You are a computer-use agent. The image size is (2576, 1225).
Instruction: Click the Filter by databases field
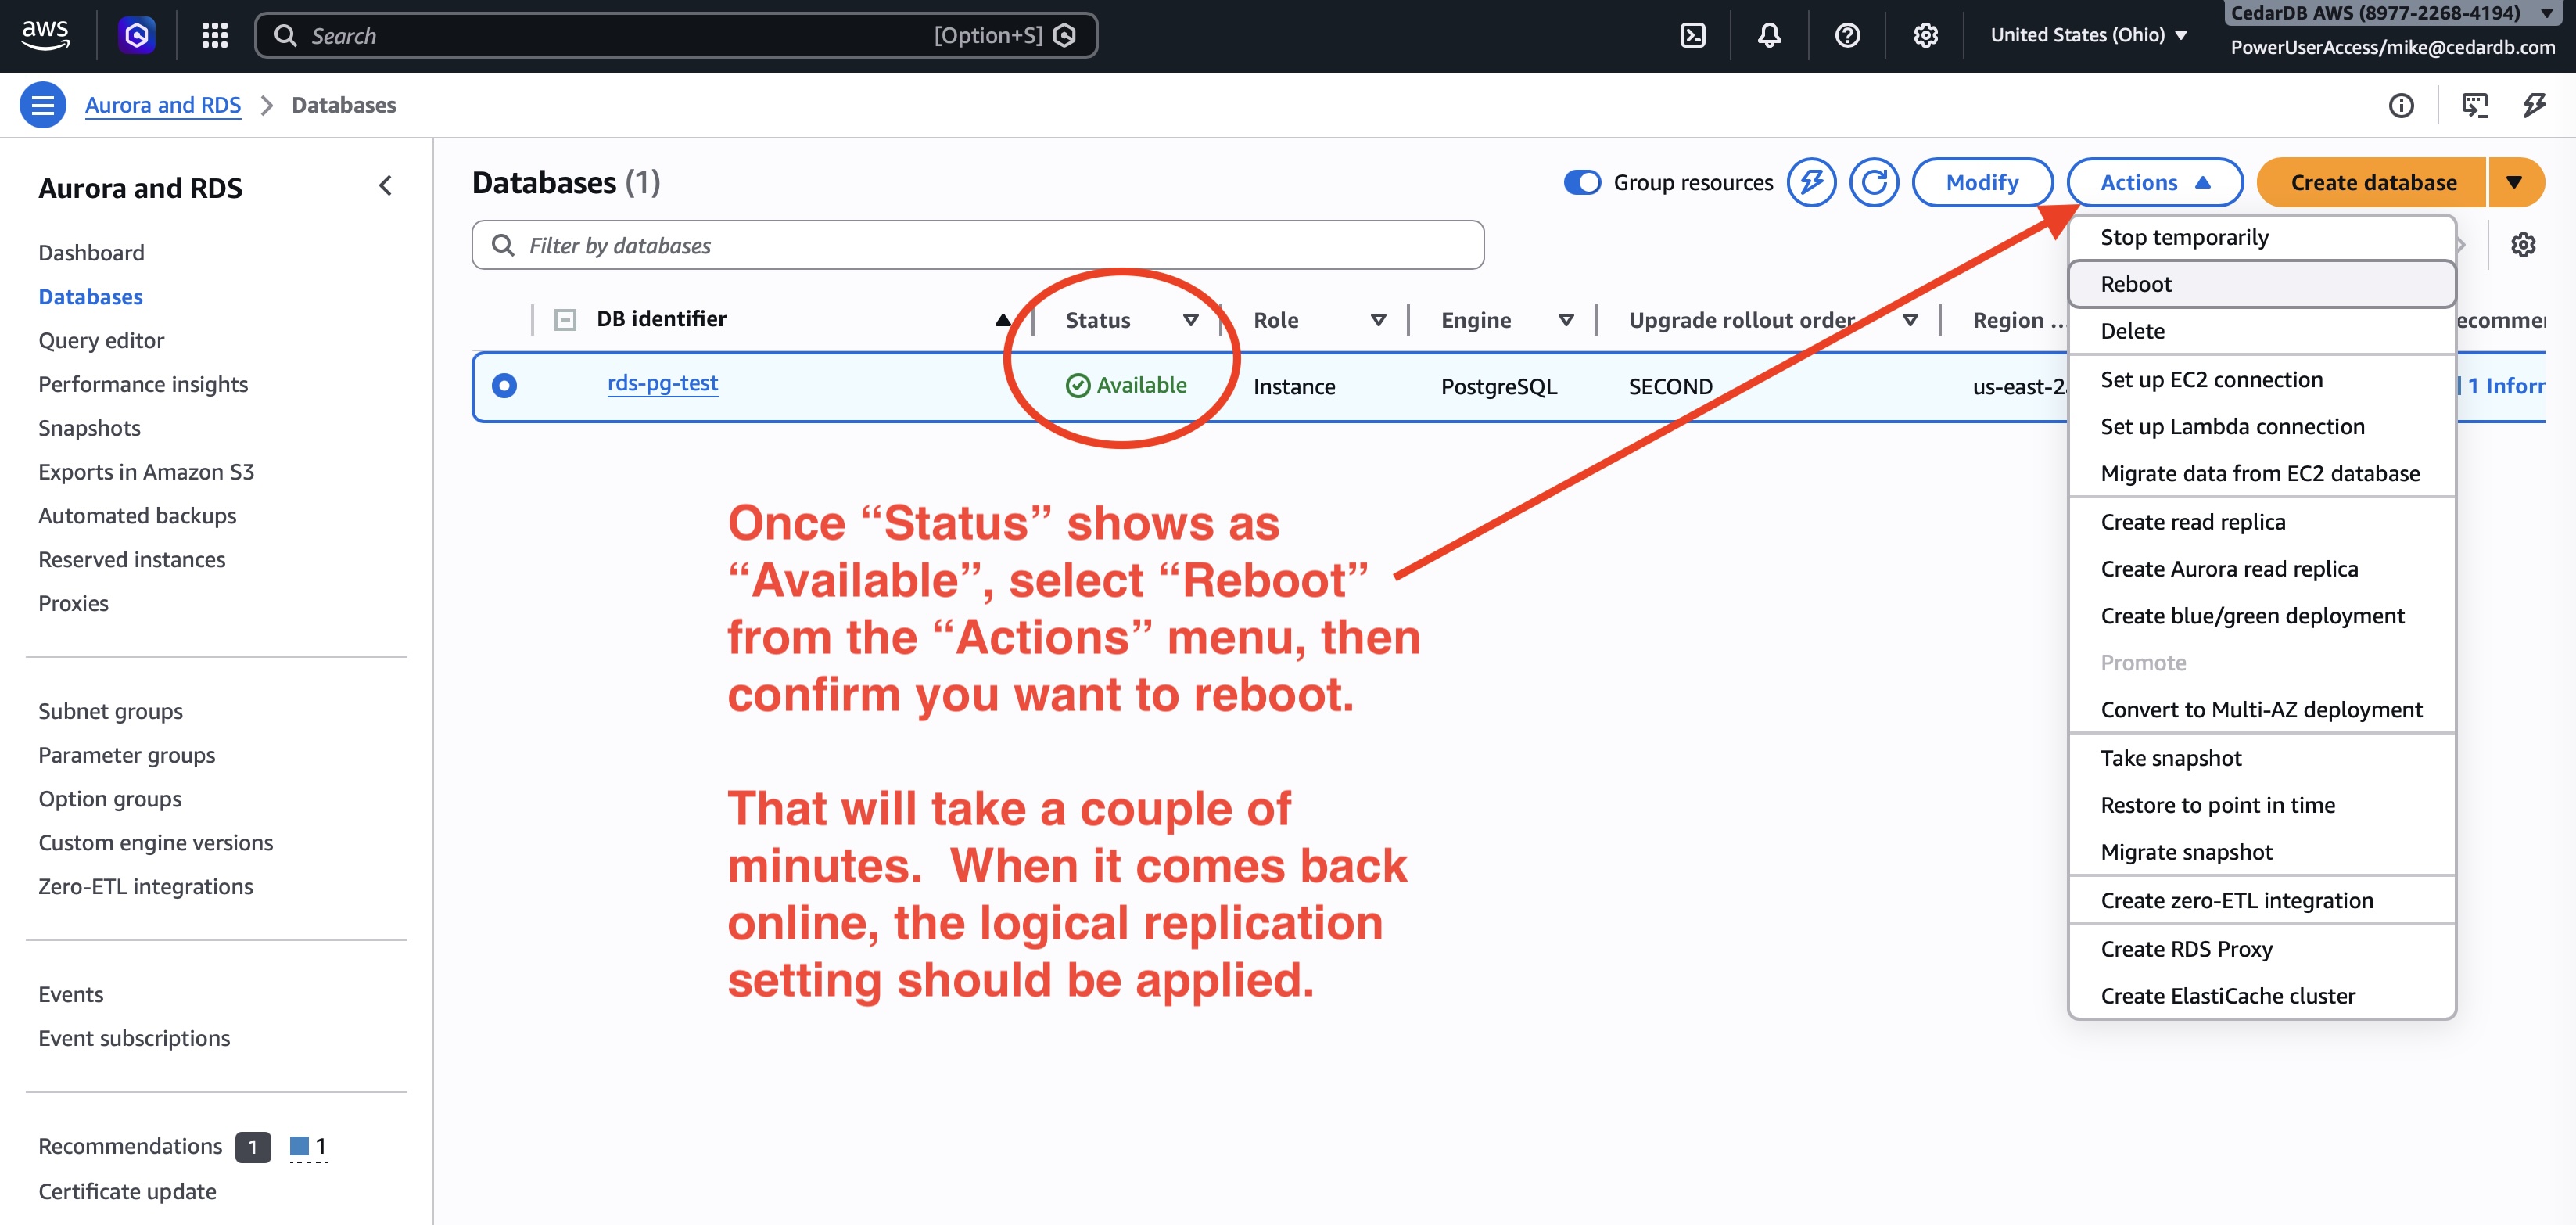(x=977, y=246)
